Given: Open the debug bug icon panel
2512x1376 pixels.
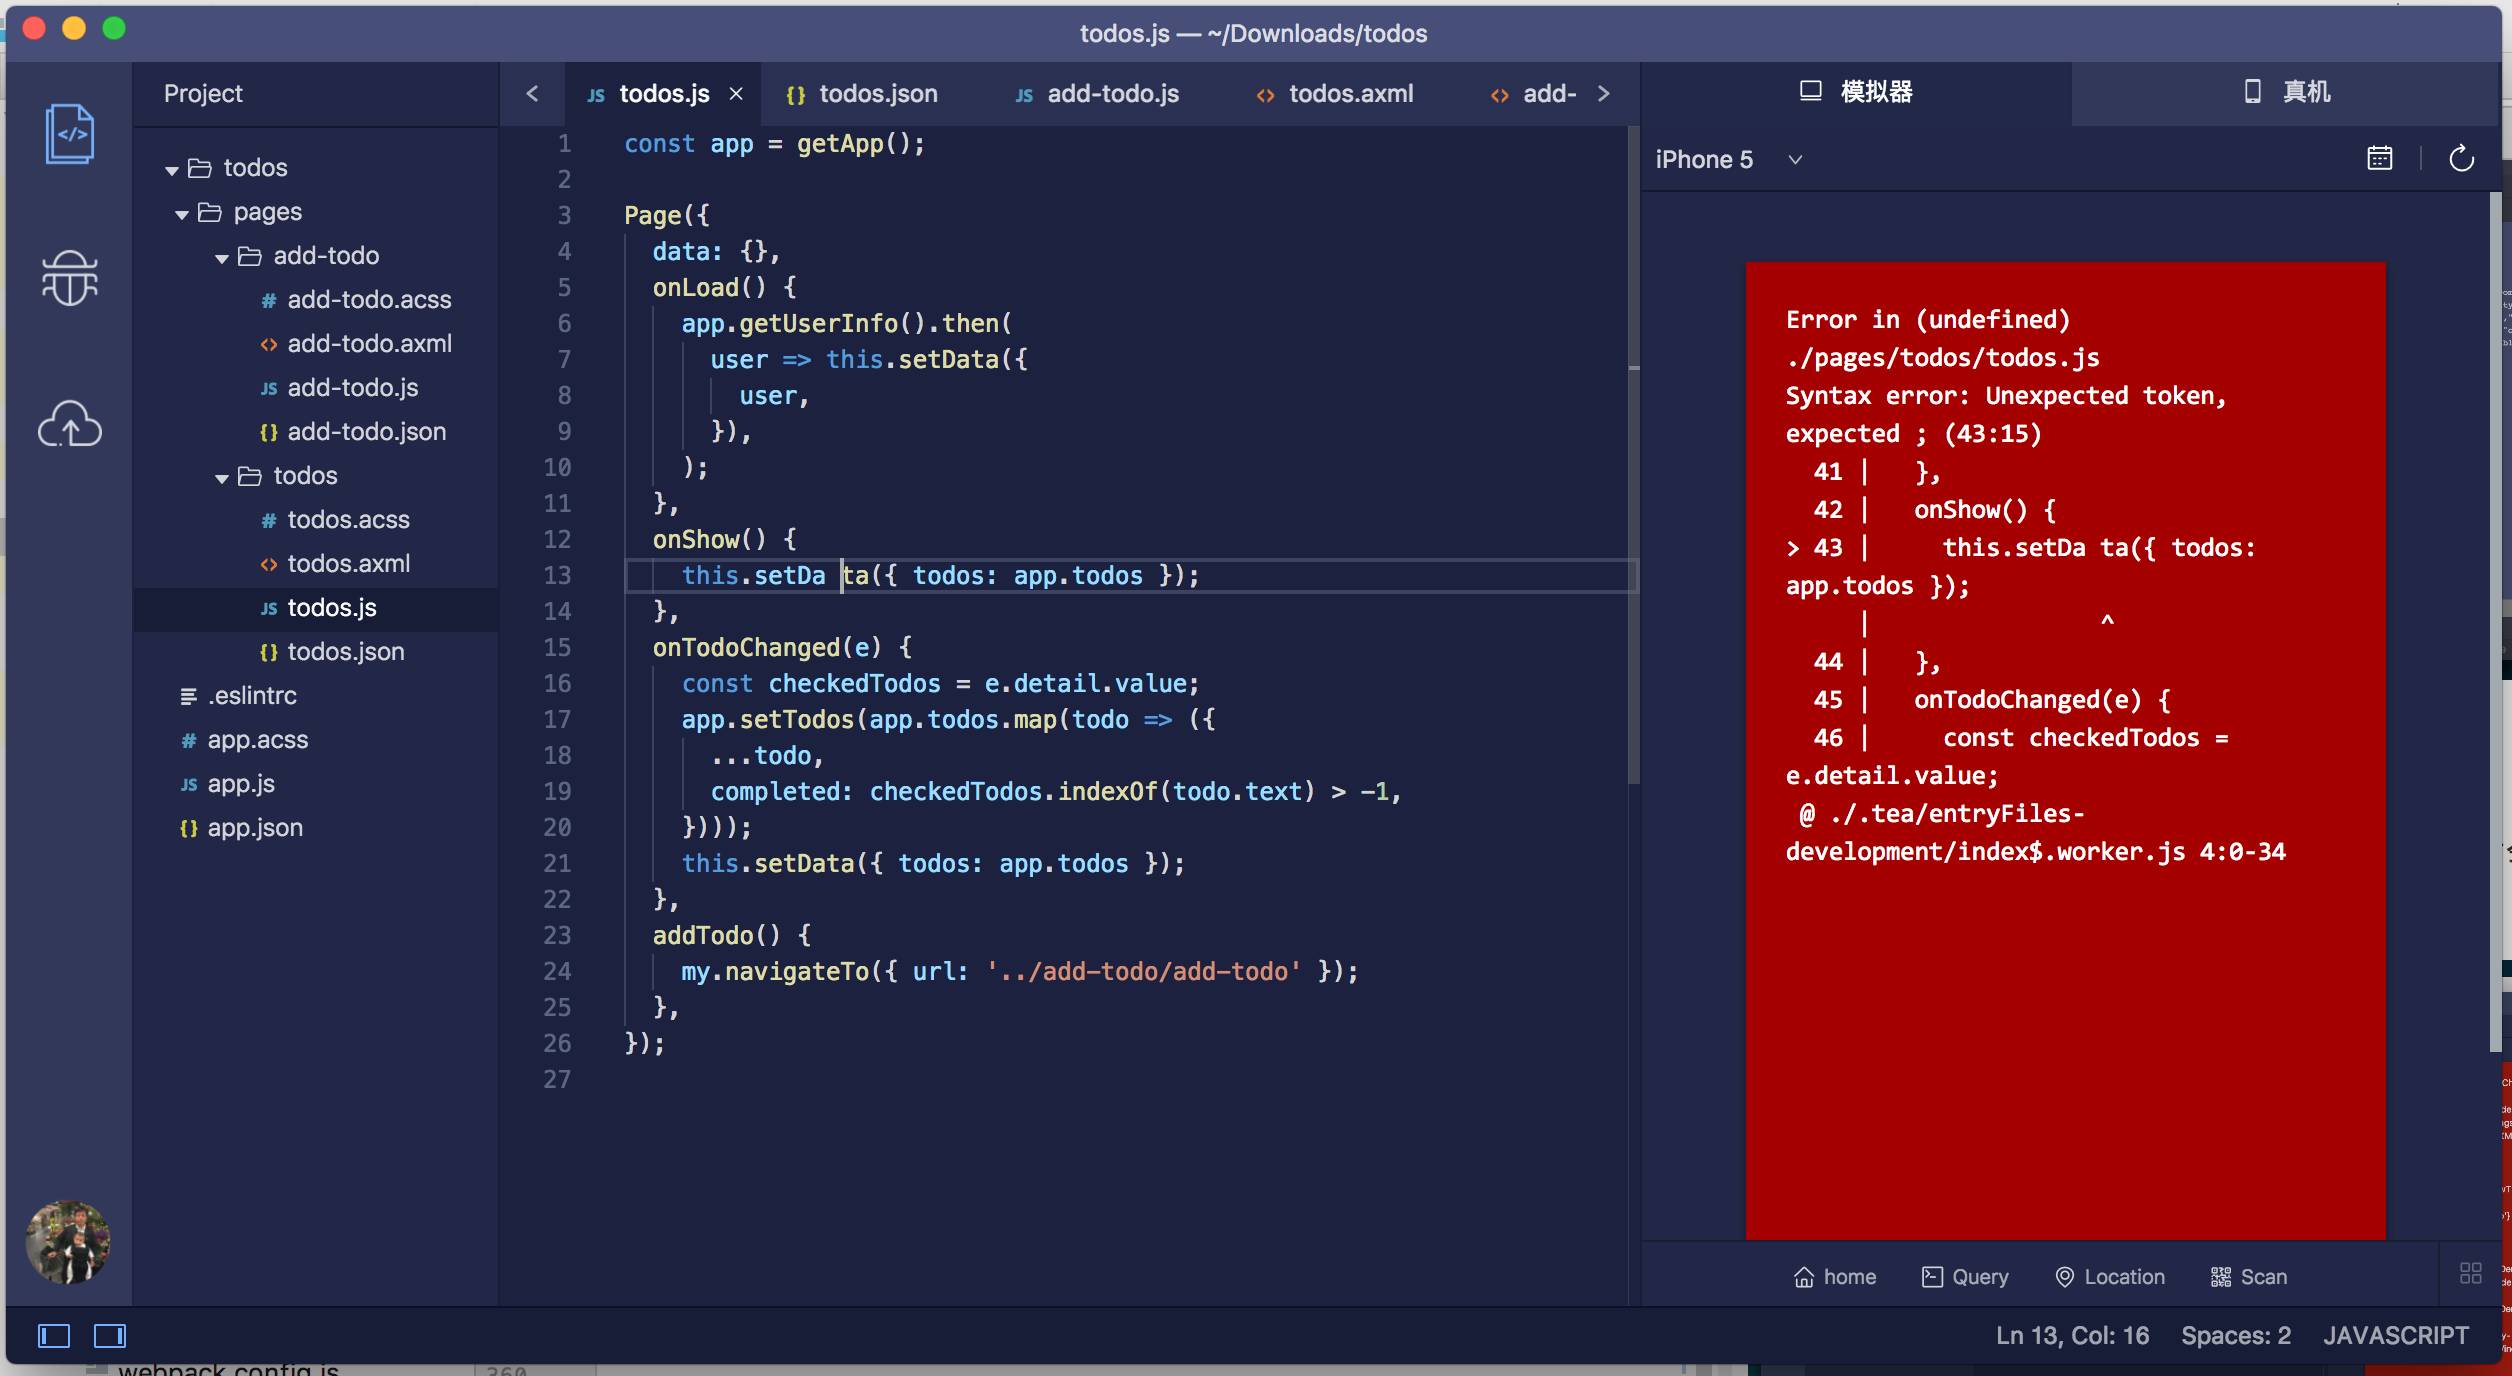Looking at the screenshot, I should click(x=69, y=278).
